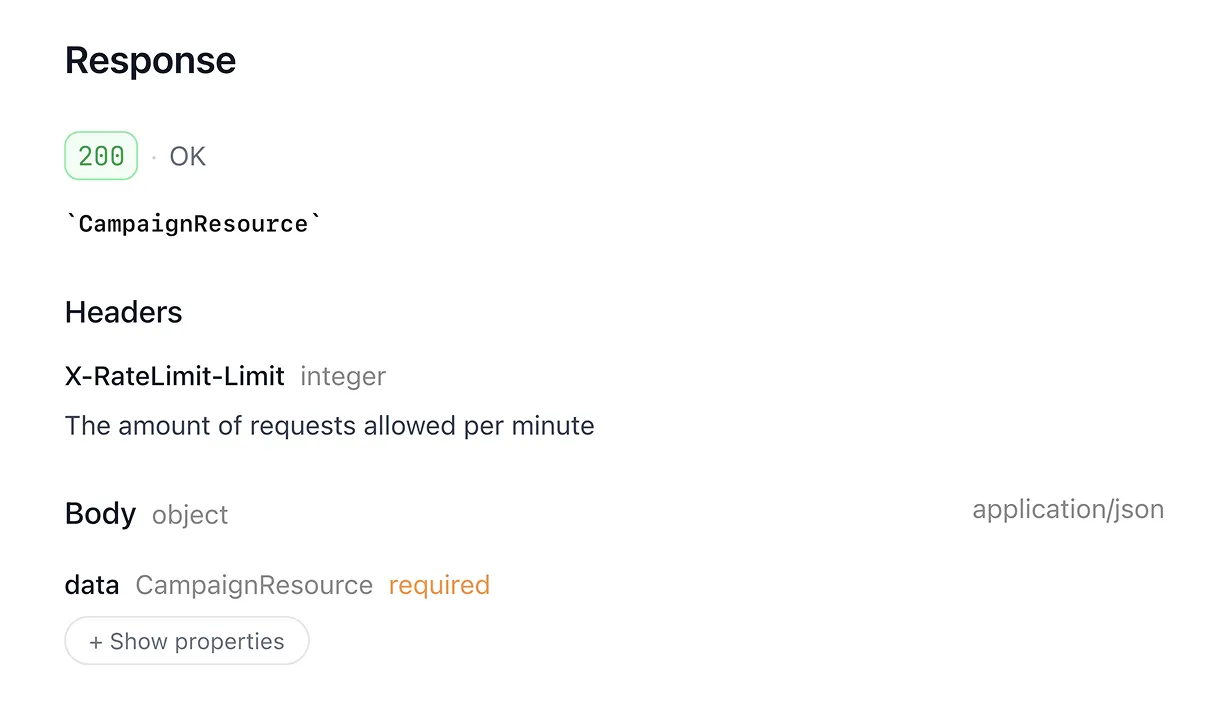Click the object type label next to Body

(x=190, y=515)
